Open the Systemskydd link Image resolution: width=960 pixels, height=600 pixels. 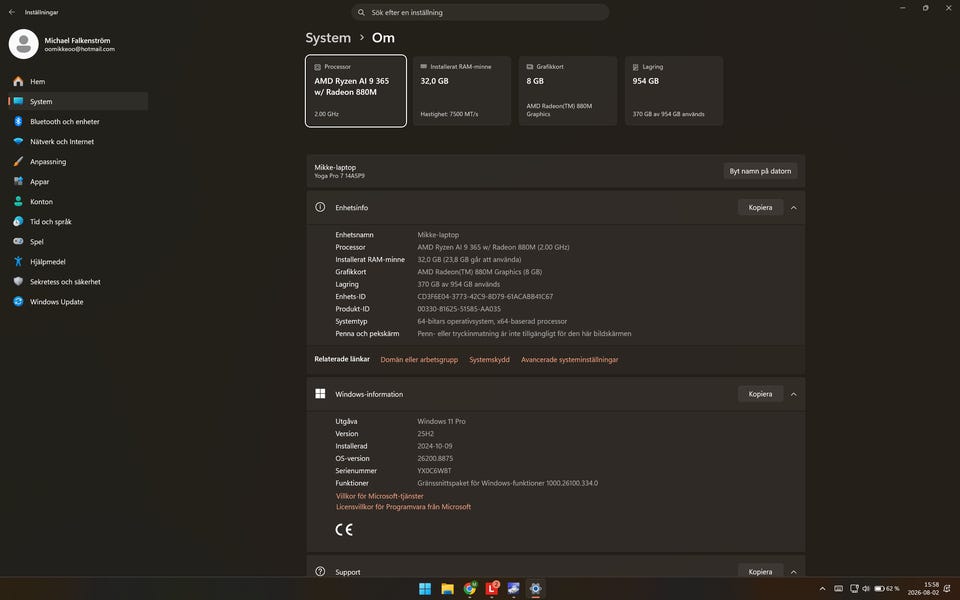[489, 360]
